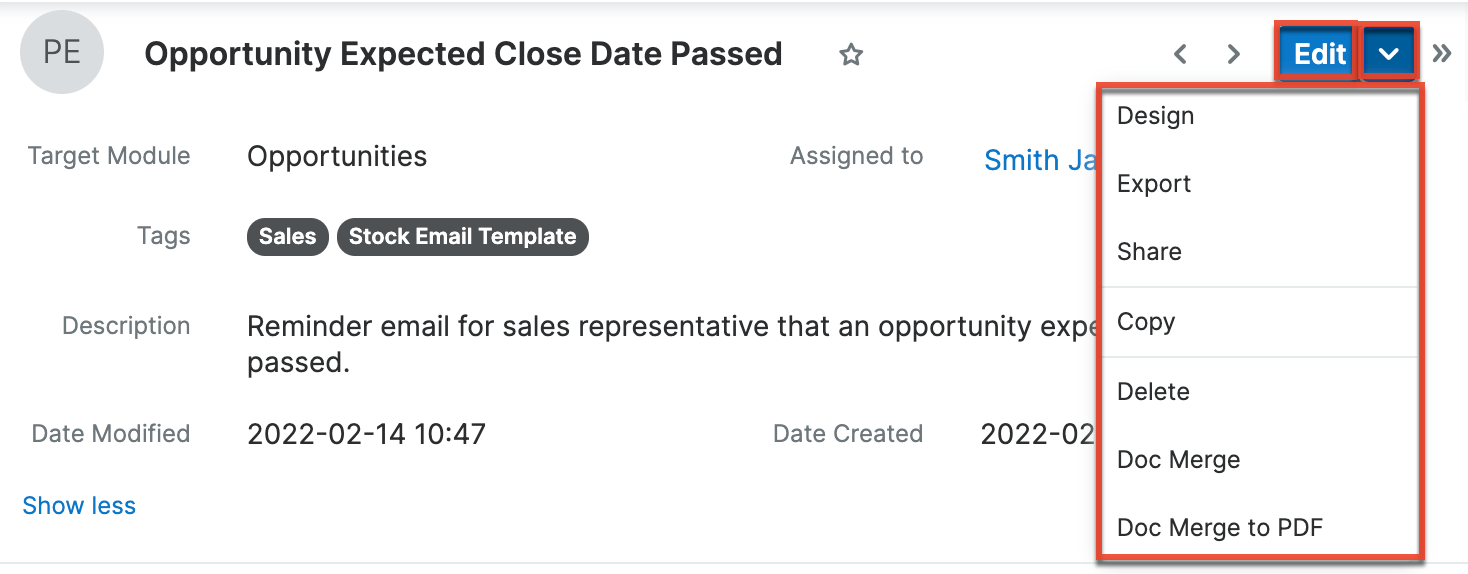Collapse details via Show less link
The image size is (1468, 574).
pyautogui.click(x=79, y=506)
